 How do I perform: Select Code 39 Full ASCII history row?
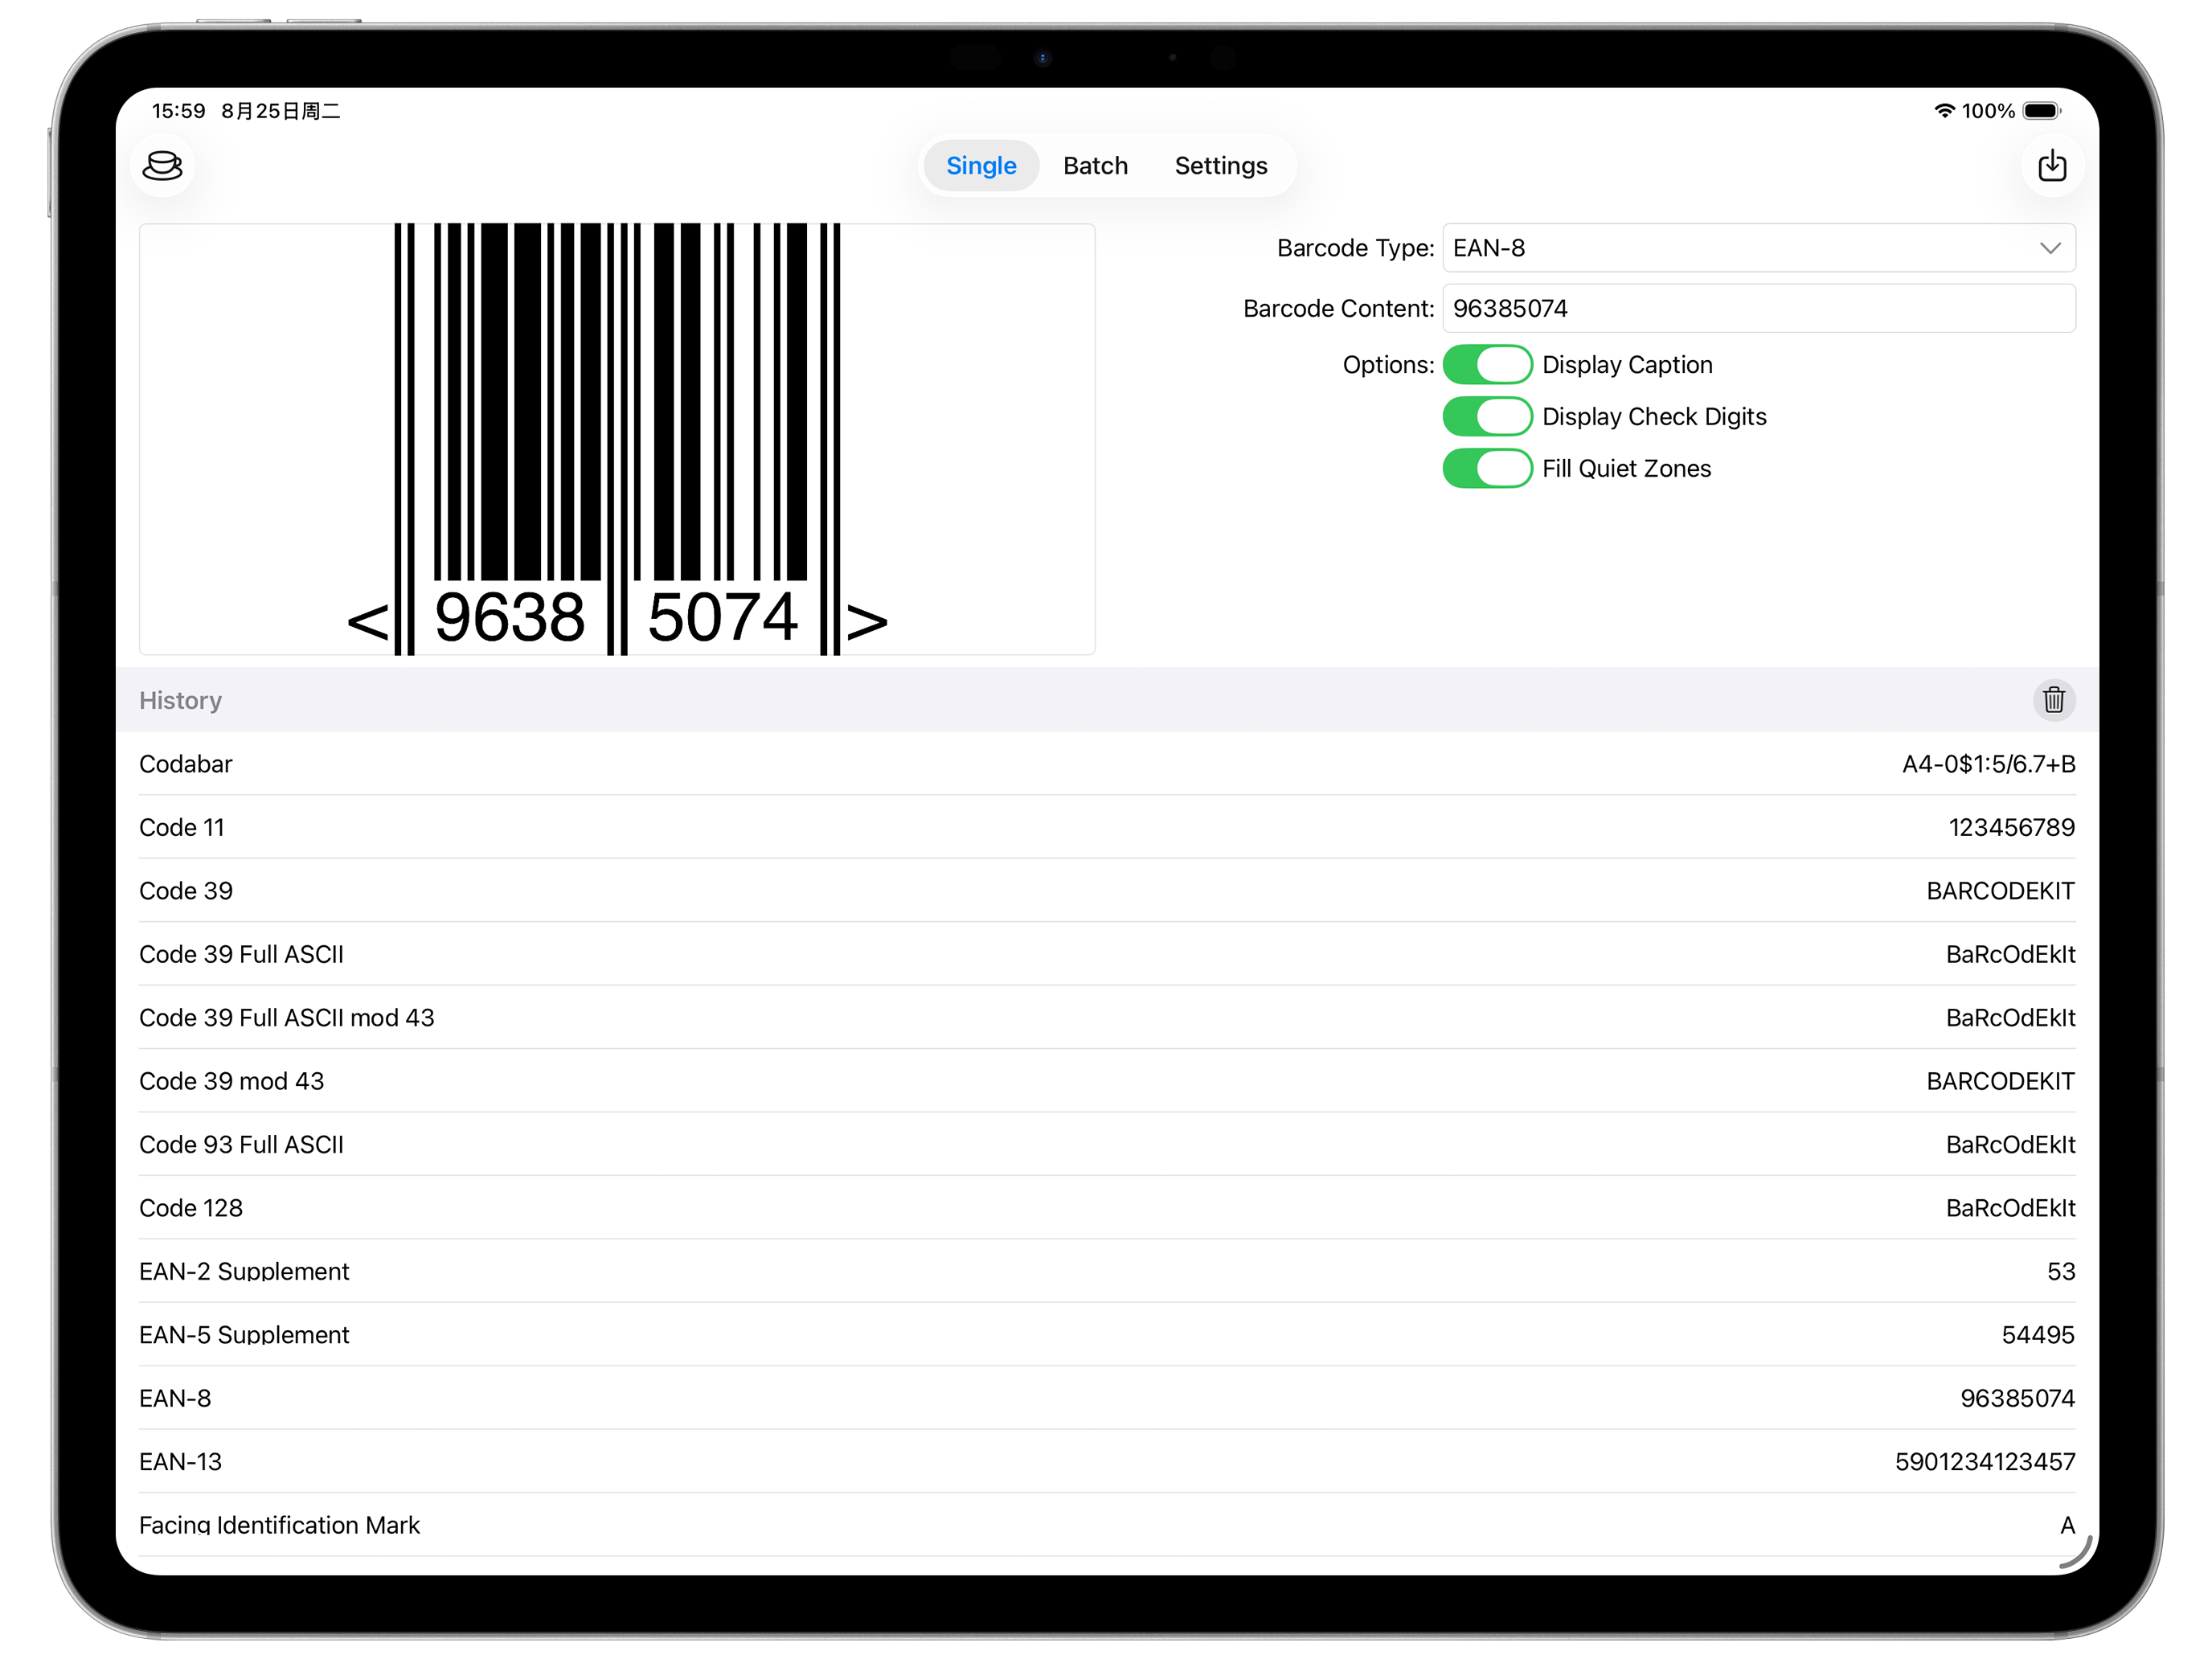[1107, 954]
